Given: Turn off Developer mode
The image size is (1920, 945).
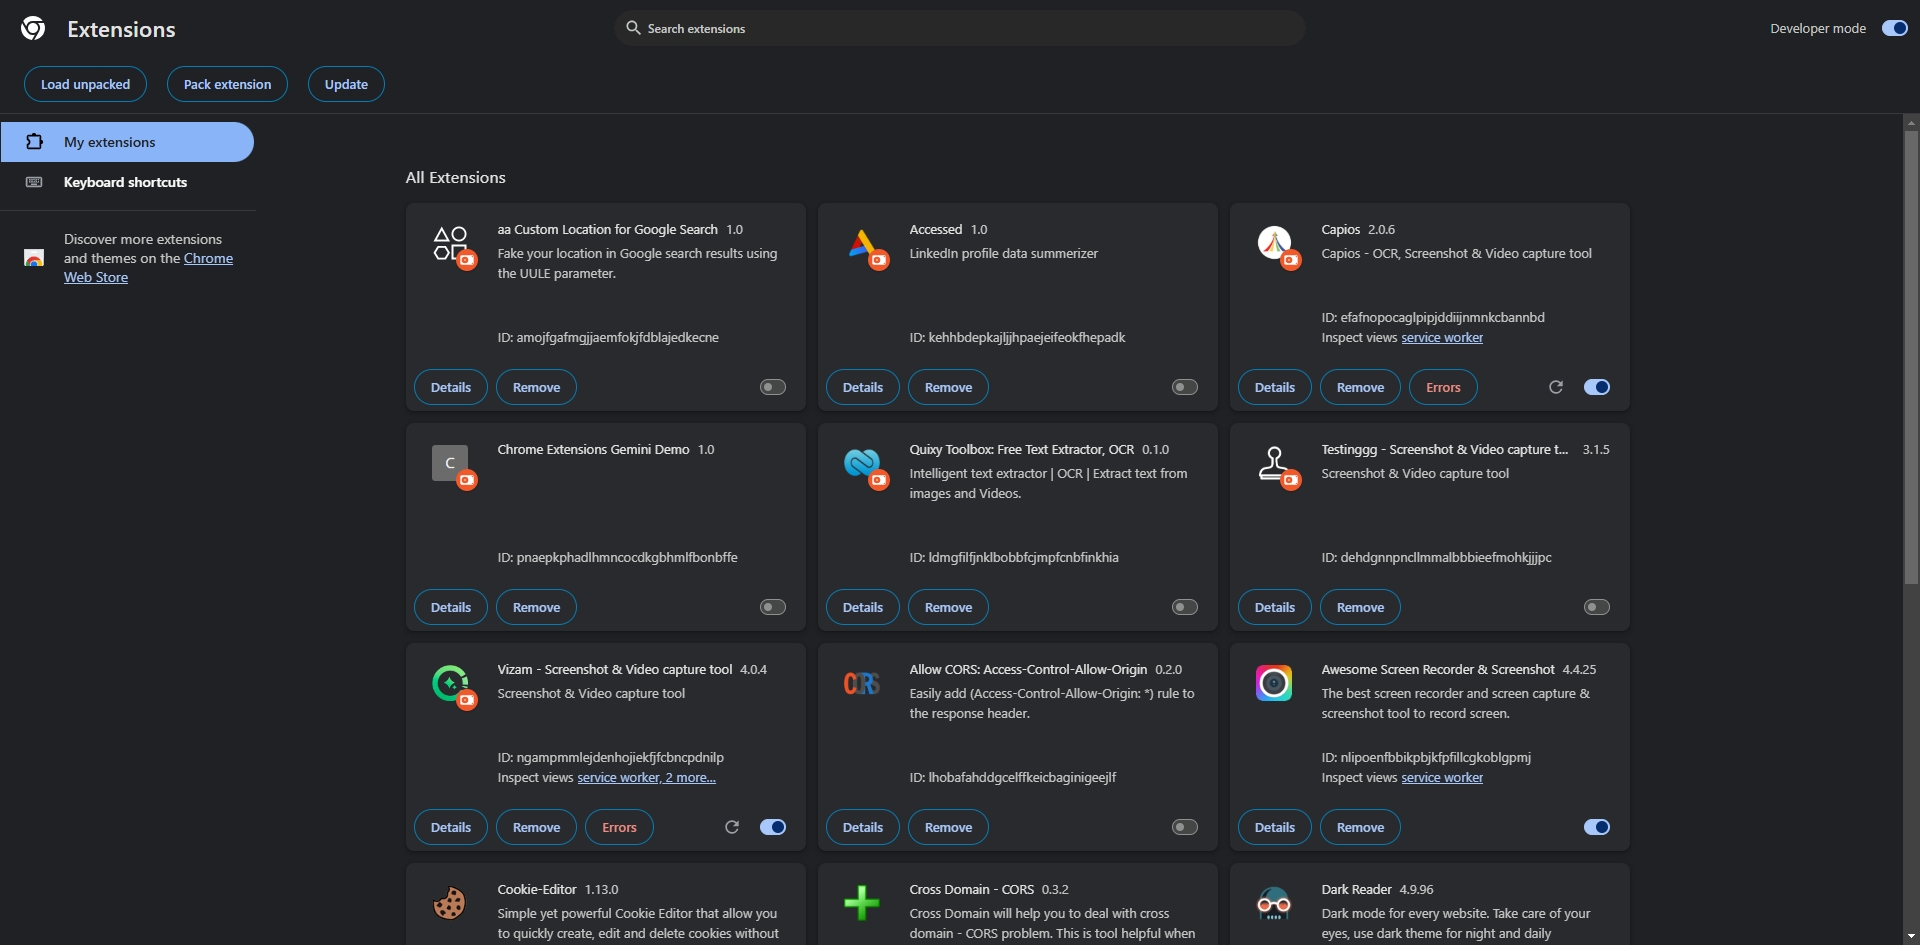Looking at the screenshot, I should [x=1895, y=28].
